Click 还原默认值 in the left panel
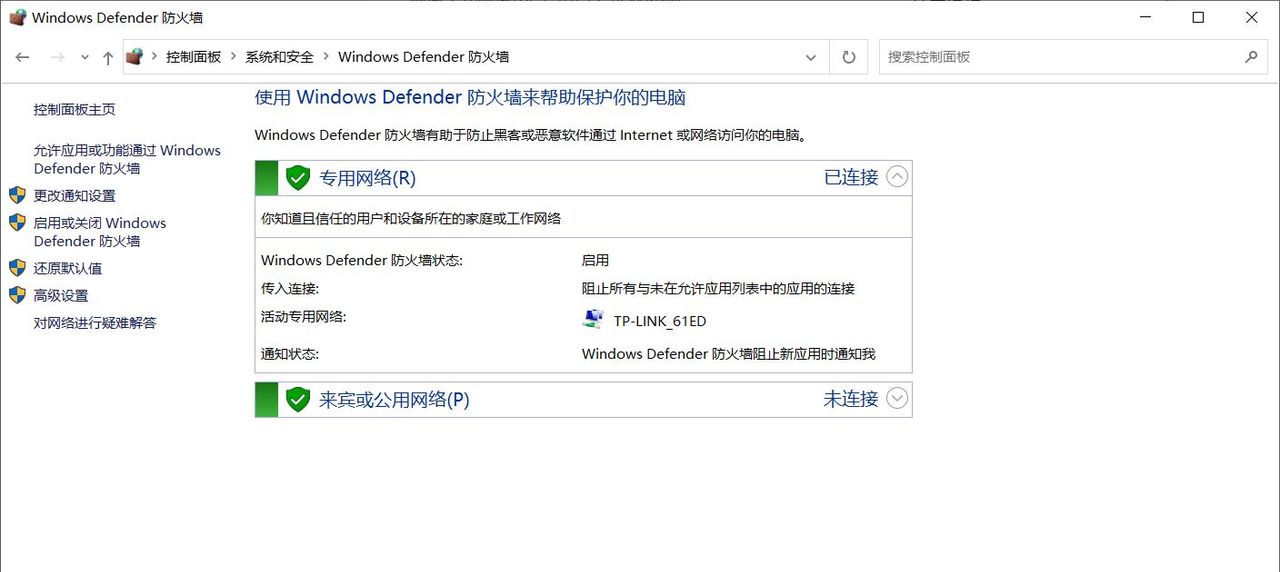Image resolution: width=1280 pixels, height=572 pixels. pyautogui.click(x=68, y=269)
